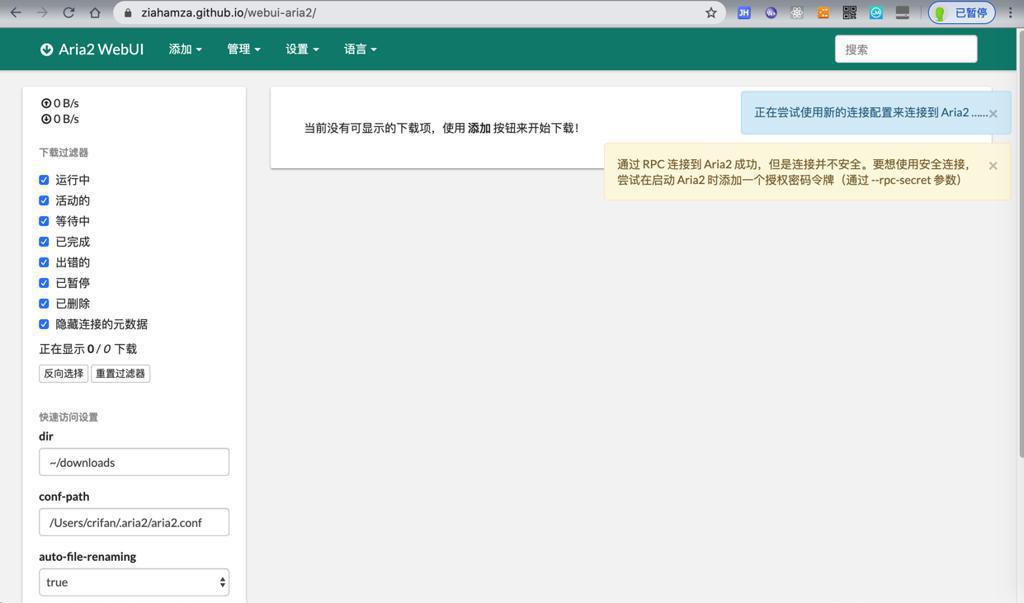Click the Aria2 WebUI logo icon
The height and width of the screenshot is (603, 1024).
pos(46,50)
